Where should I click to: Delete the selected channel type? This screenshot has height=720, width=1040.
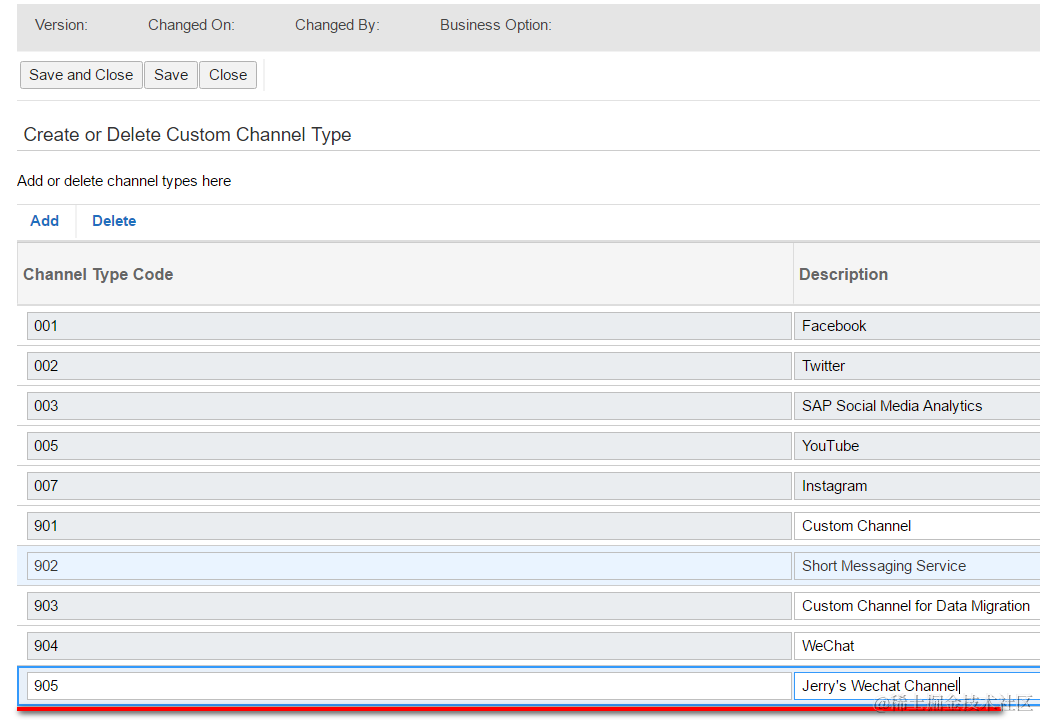114,221
